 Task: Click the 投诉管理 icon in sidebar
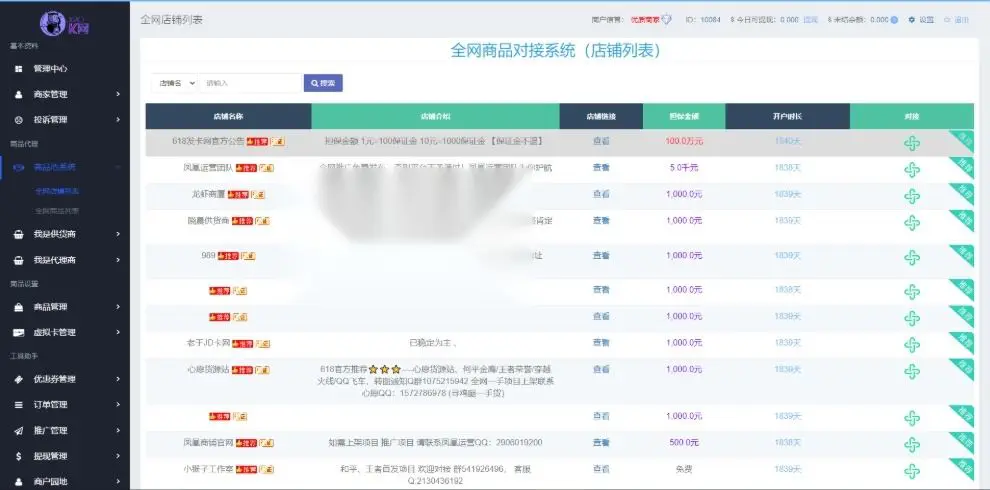(x=18, y=119)
